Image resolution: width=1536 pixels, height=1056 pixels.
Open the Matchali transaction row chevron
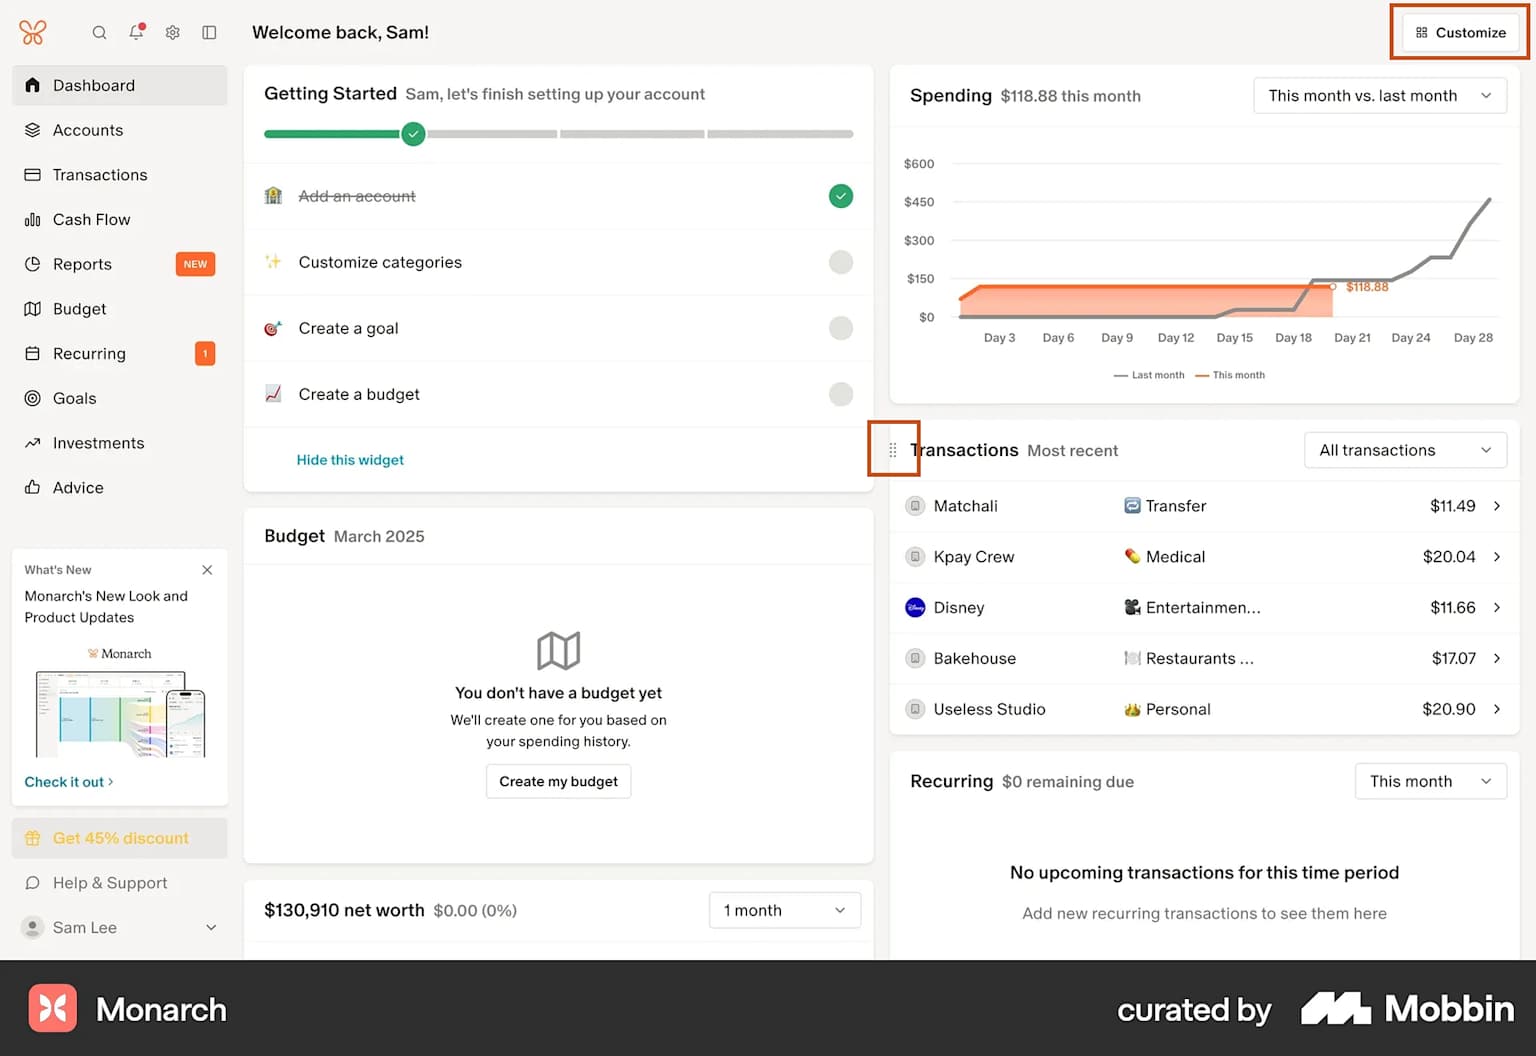(x=1497, y=506)
